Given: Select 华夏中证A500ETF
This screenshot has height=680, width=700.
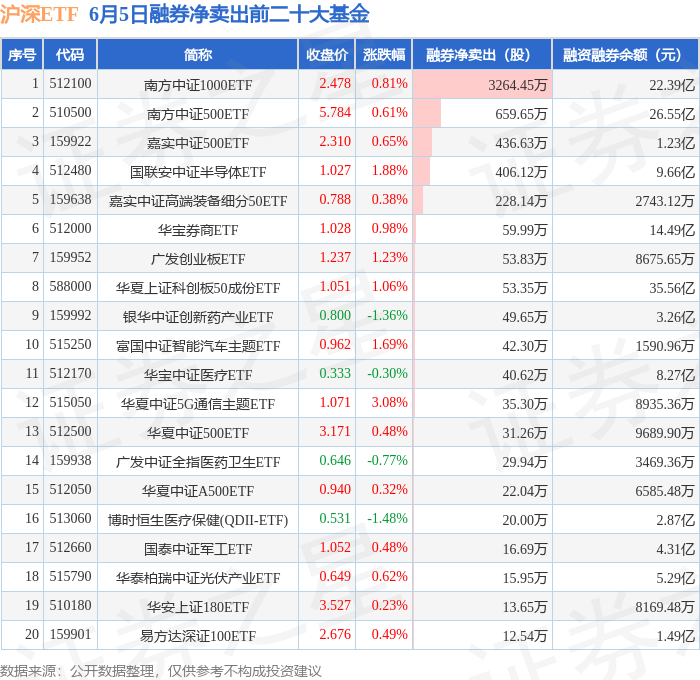Looking at the screenshot, I should tap(198, 491).
